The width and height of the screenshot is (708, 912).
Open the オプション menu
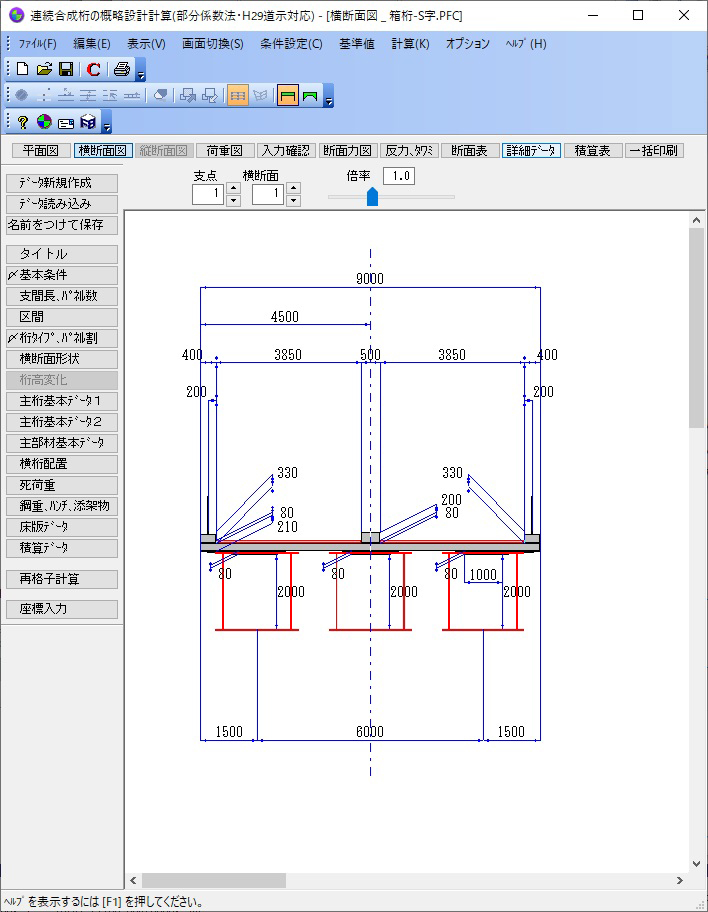[468, 44]
